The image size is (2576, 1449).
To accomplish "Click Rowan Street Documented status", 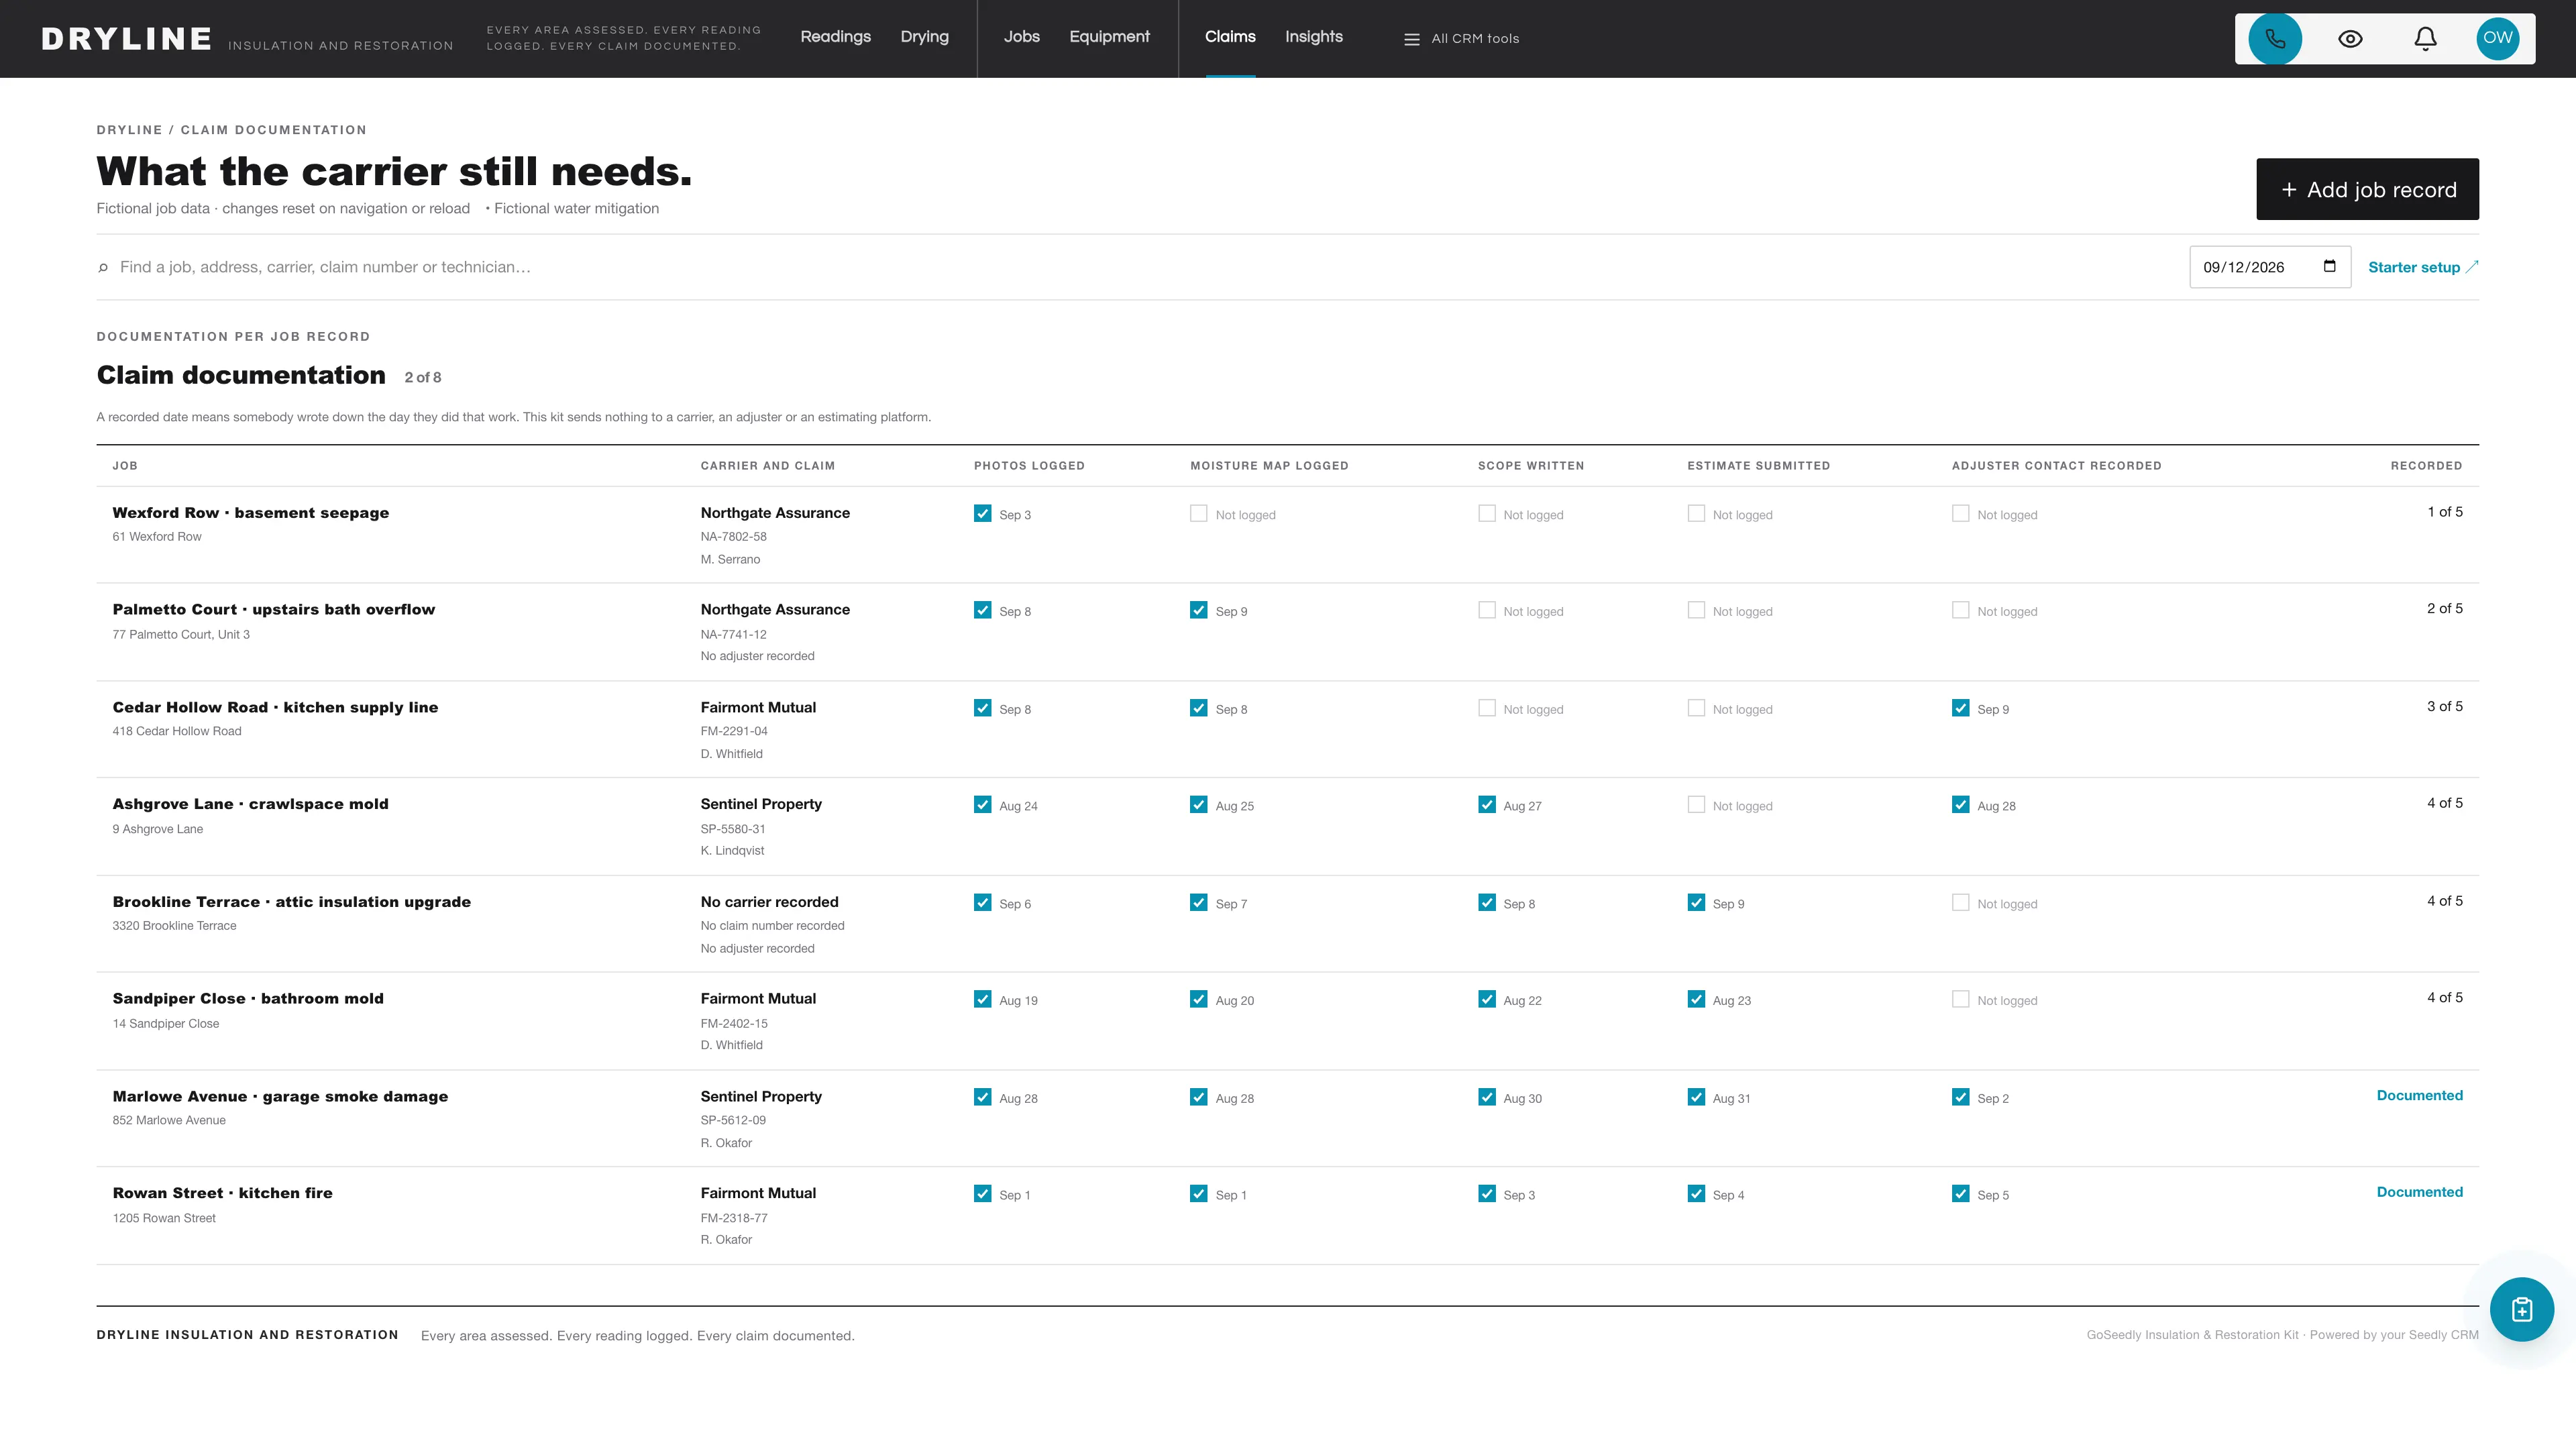I will 2419,1192.
